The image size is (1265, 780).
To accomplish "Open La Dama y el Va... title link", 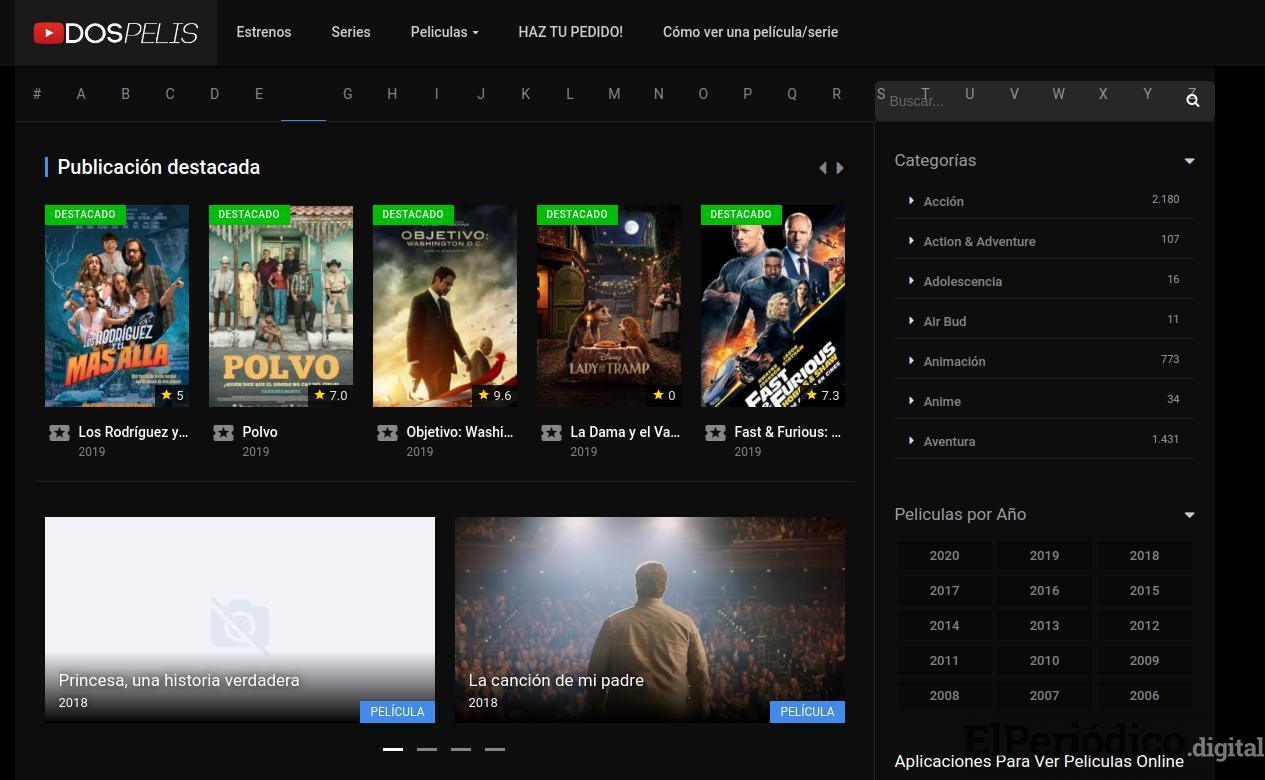I will tap(625, 432).
